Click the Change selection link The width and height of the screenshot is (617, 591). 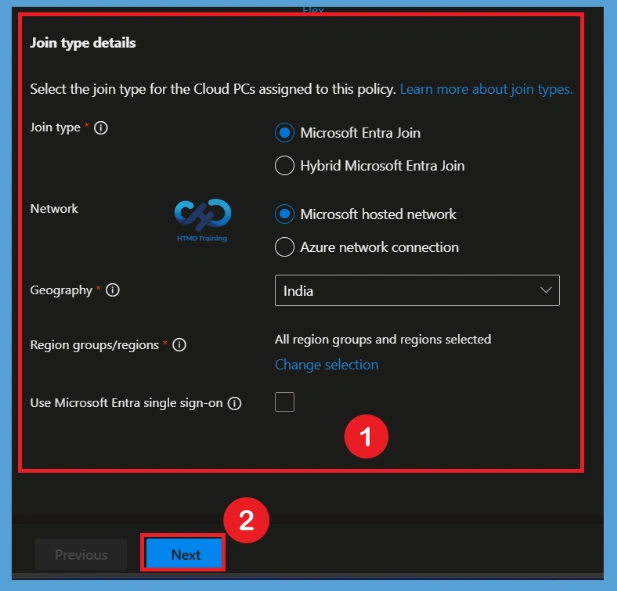point(327,365)
